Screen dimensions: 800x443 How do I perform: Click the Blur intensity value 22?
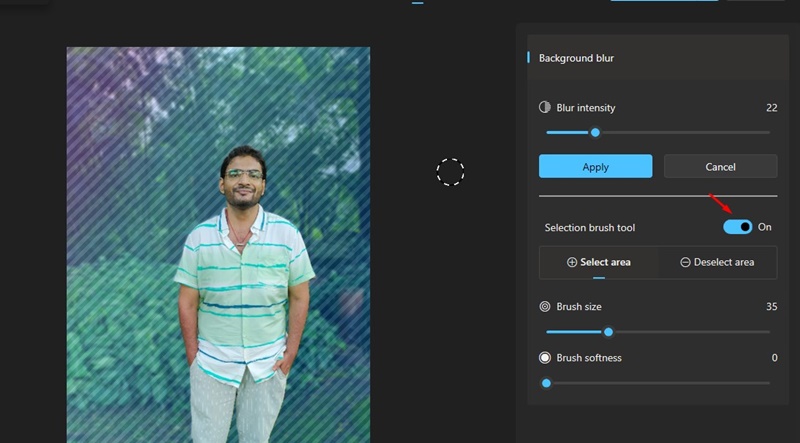[771, 108]
